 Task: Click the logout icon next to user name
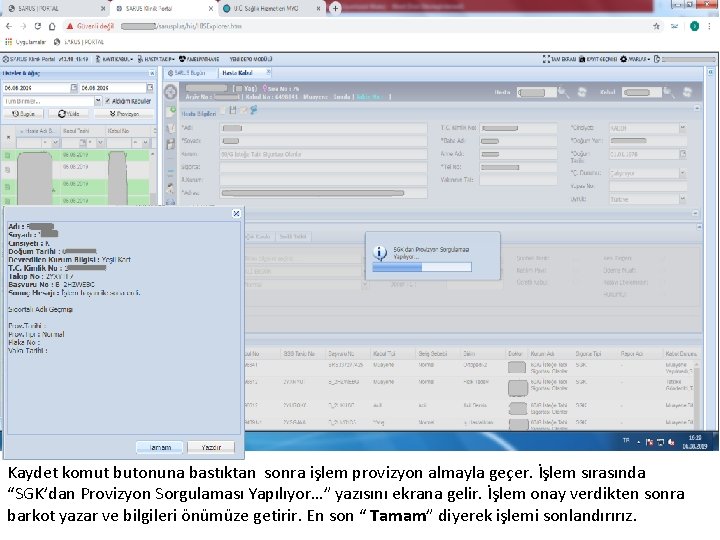coord(657,59)
